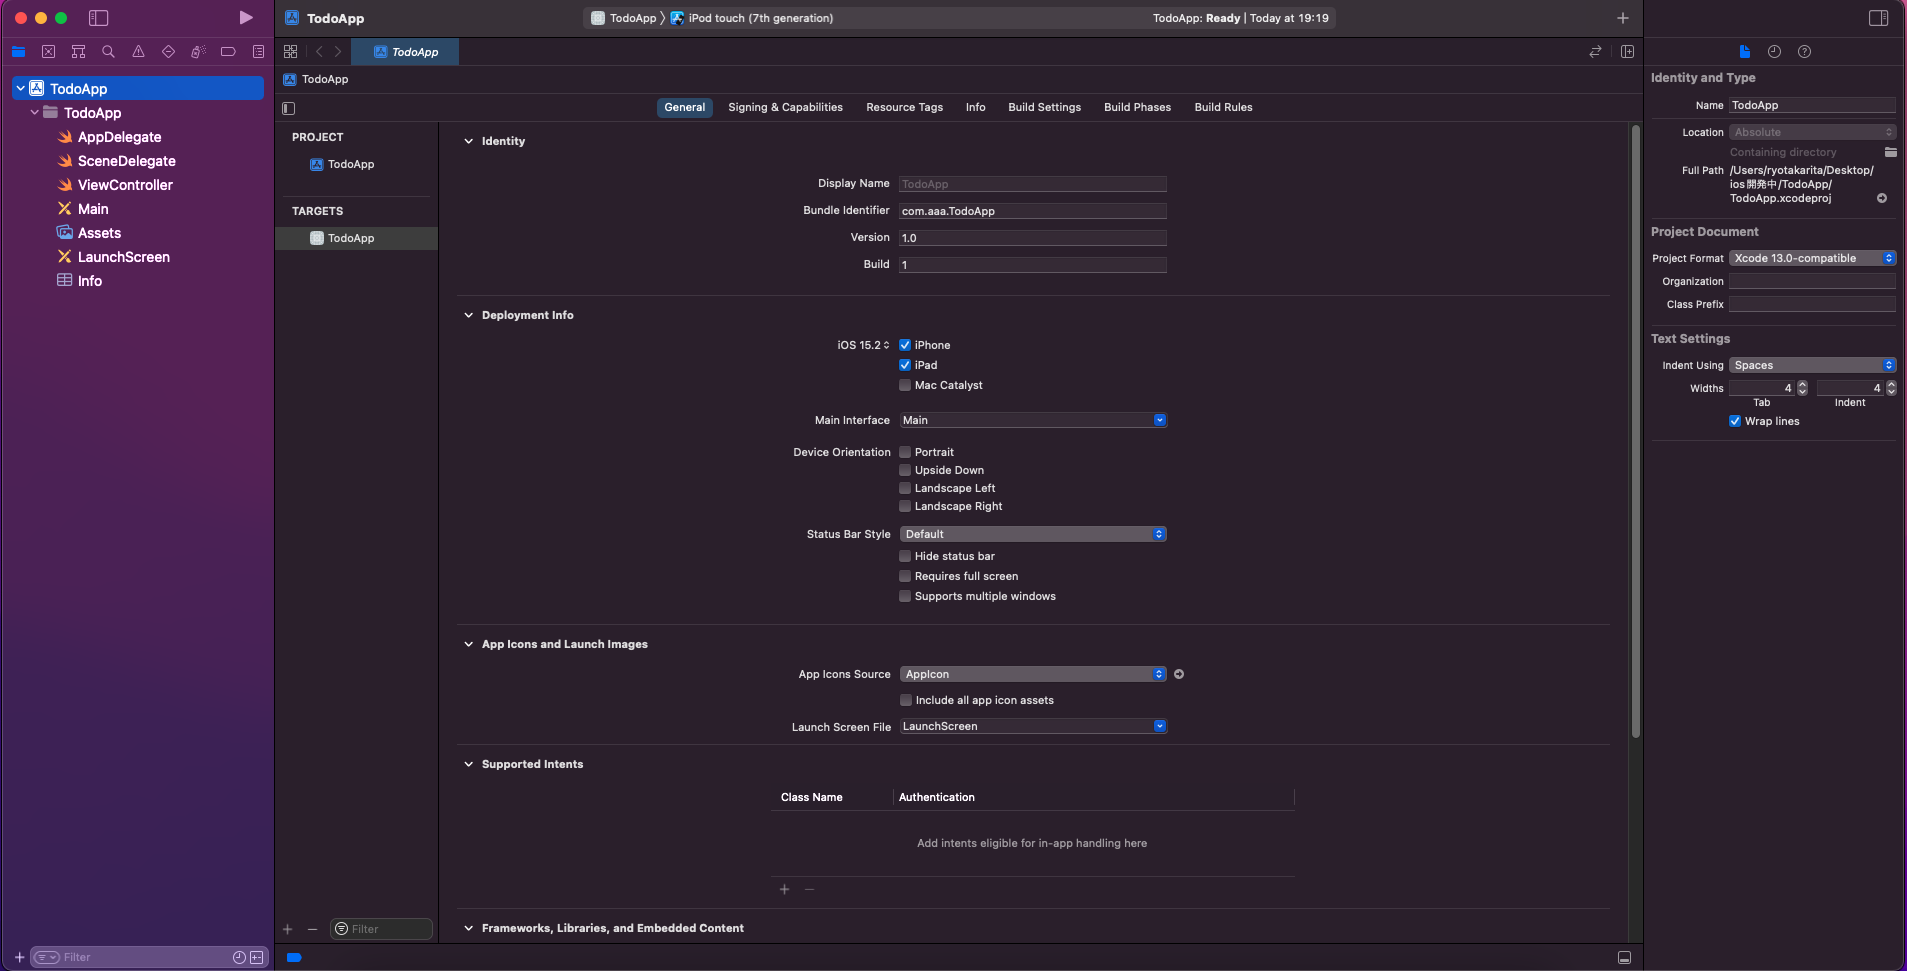Screen dimensions: 1907x971
Task: Hide the project and targets list
Action: (x=289, y=108)
